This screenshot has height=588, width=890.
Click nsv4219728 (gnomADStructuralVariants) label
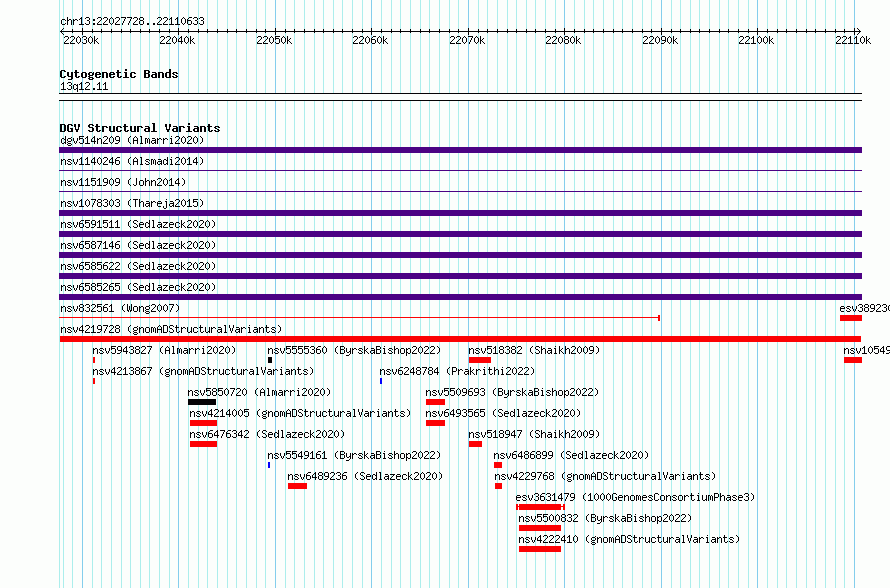pyautogui.click(x=171, y=329)
